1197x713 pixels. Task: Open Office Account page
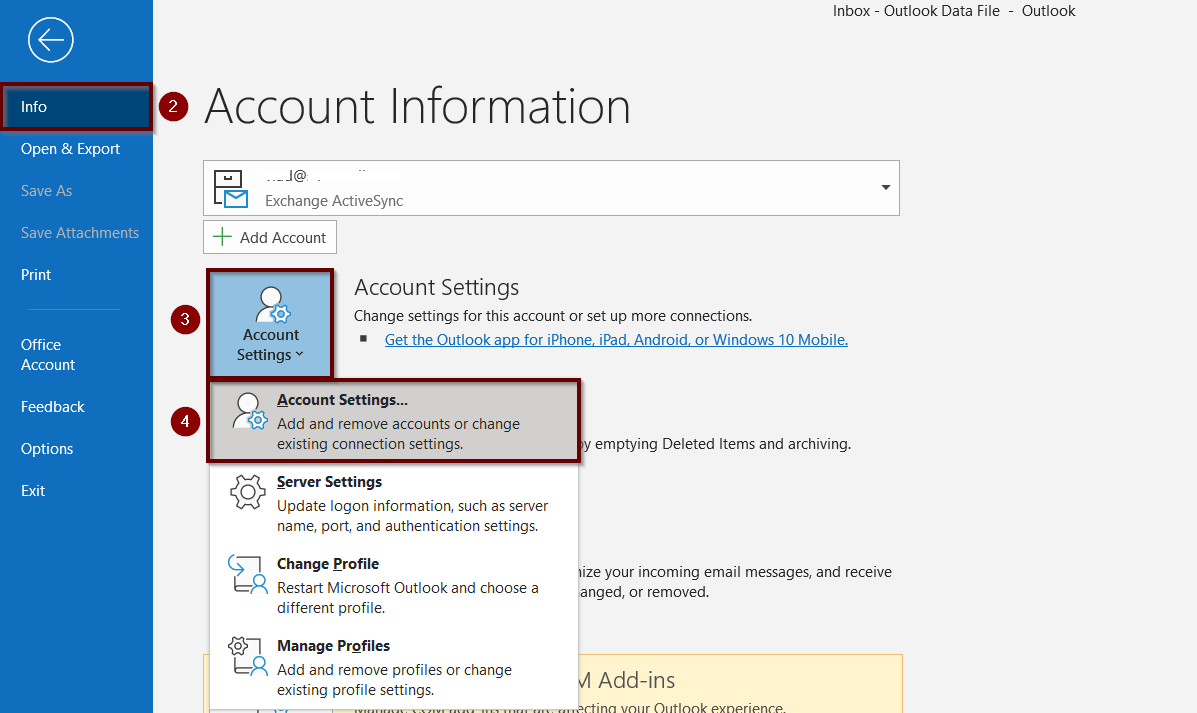pyautogui.click(x=47, y=355)
